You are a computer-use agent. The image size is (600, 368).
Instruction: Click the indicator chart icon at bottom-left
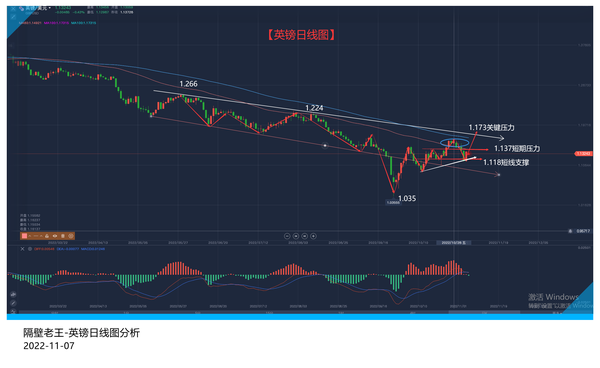pos(13,295)
